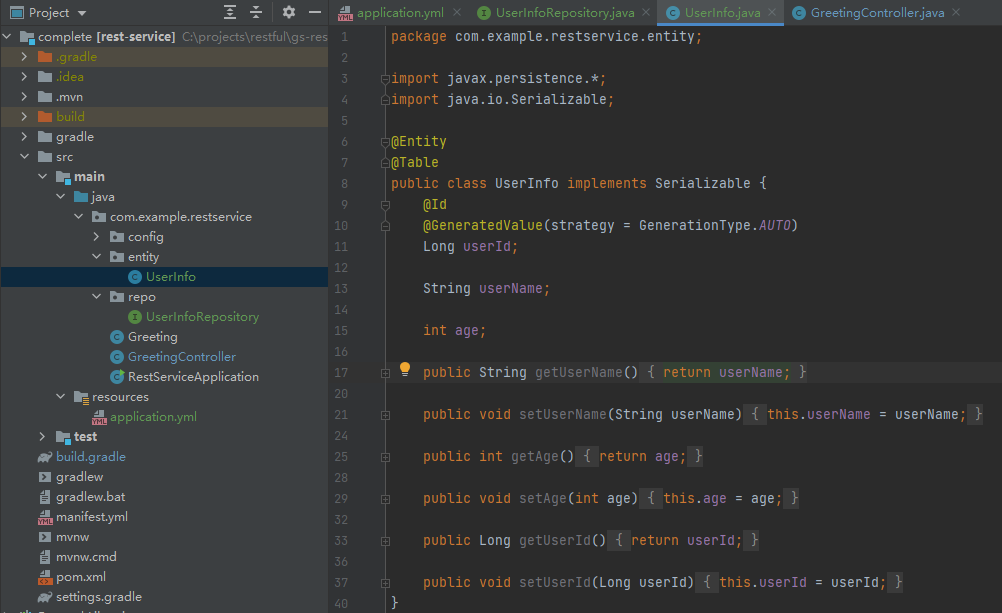The height and width of the screenshot is (613, 1002).
Task: Collapse the entity package
Action: coord(96,256)
